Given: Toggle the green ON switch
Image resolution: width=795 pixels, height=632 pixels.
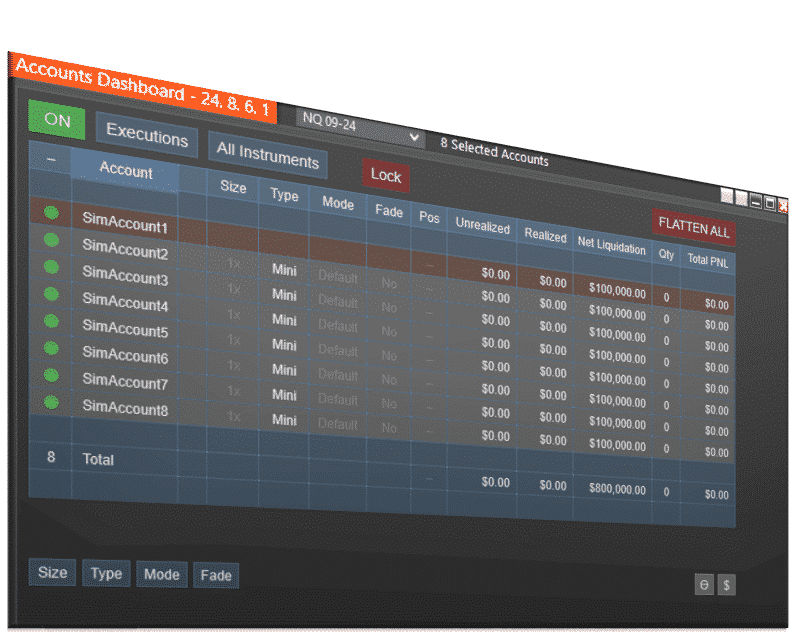Looking at the screenshot, I should coord(57,120).
